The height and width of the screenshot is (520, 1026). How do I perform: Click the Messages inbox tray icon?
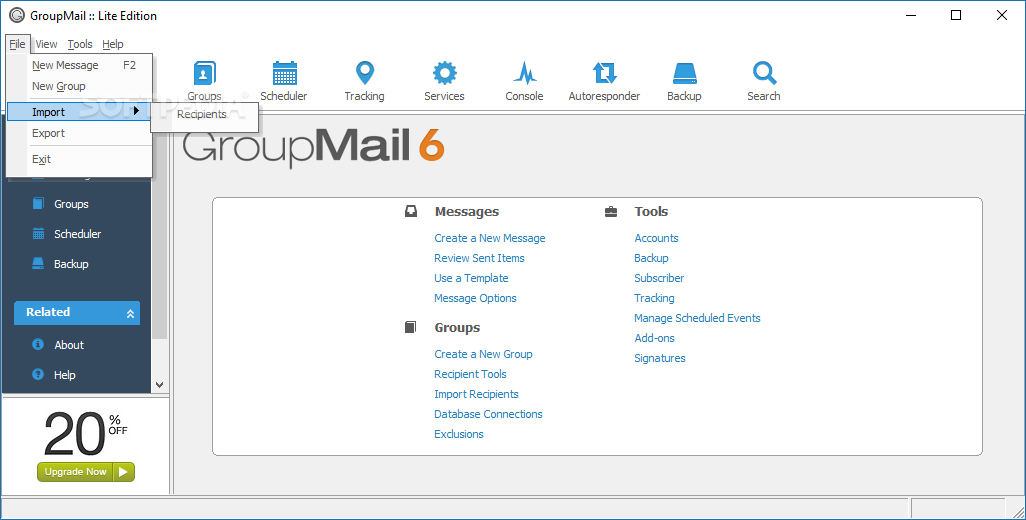[410, 211]
